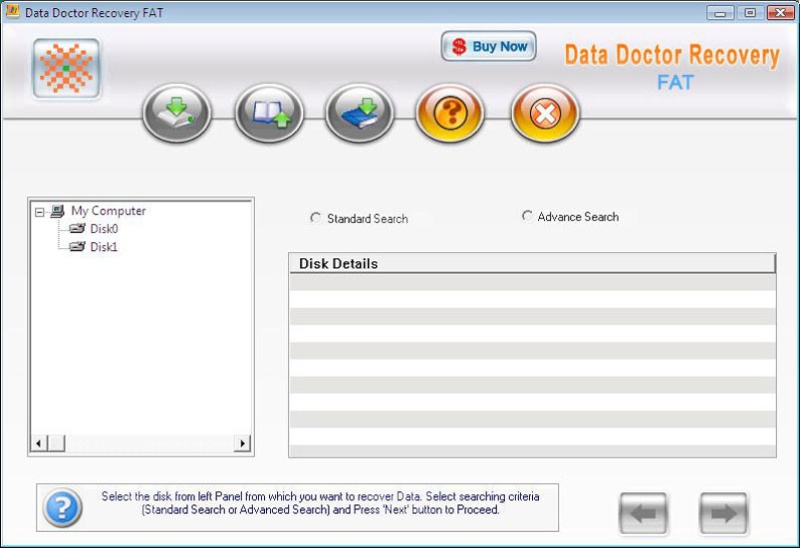The image size is (800, 548).
Task: Select the Standard Search radio button
Action: 315,218
